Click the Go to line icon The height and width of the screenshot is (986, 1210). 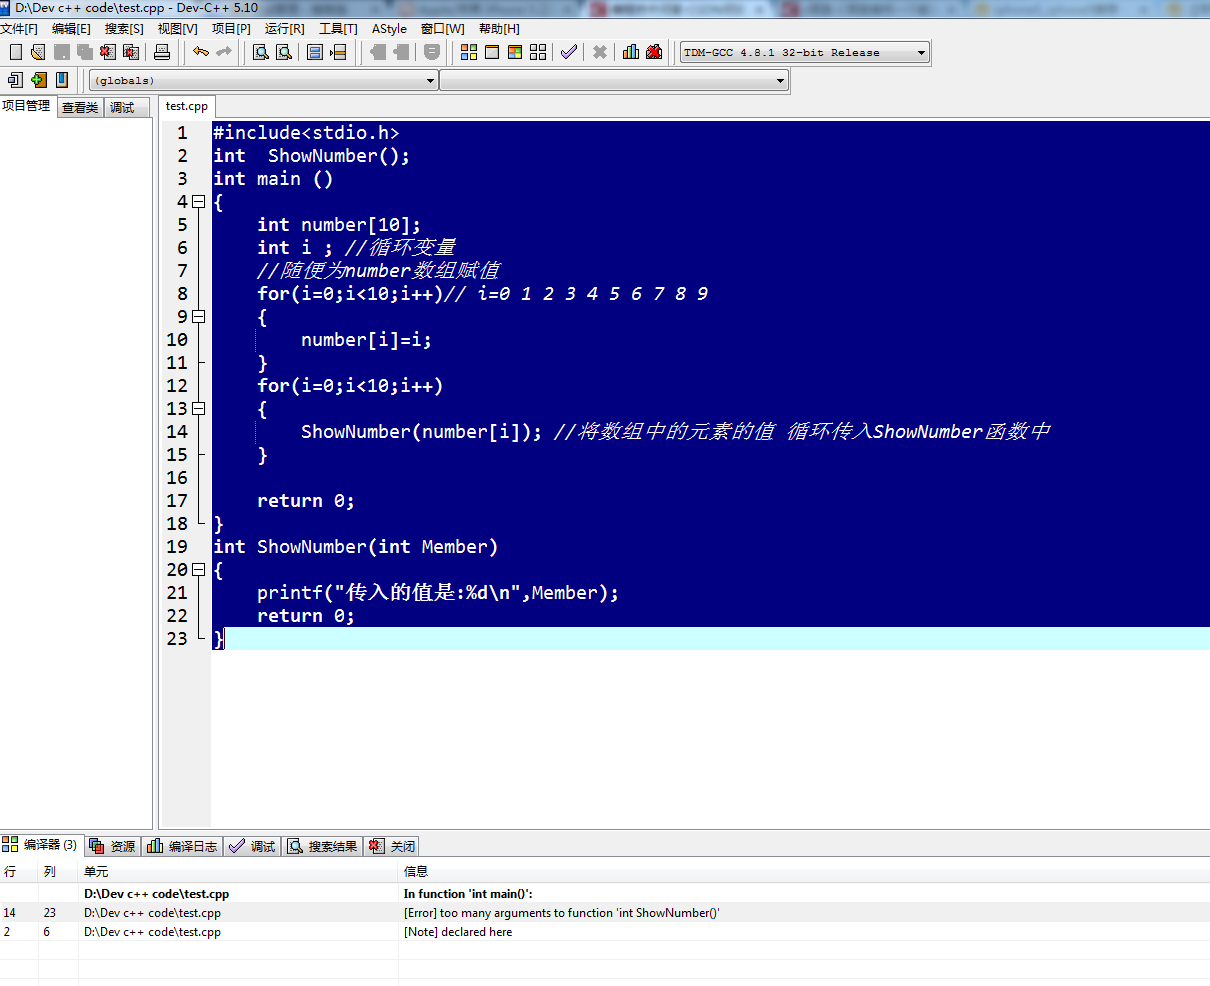click(x=338, y=52)
